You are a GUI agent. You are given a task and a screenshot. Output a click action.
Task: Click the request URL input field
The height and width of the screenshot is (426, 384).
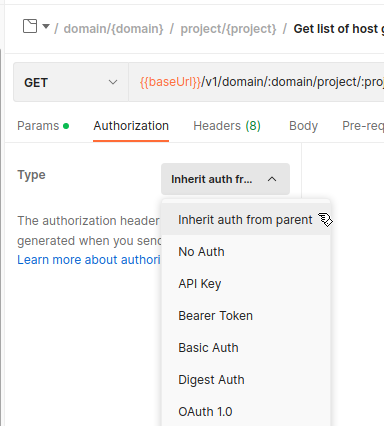(256, 82)
